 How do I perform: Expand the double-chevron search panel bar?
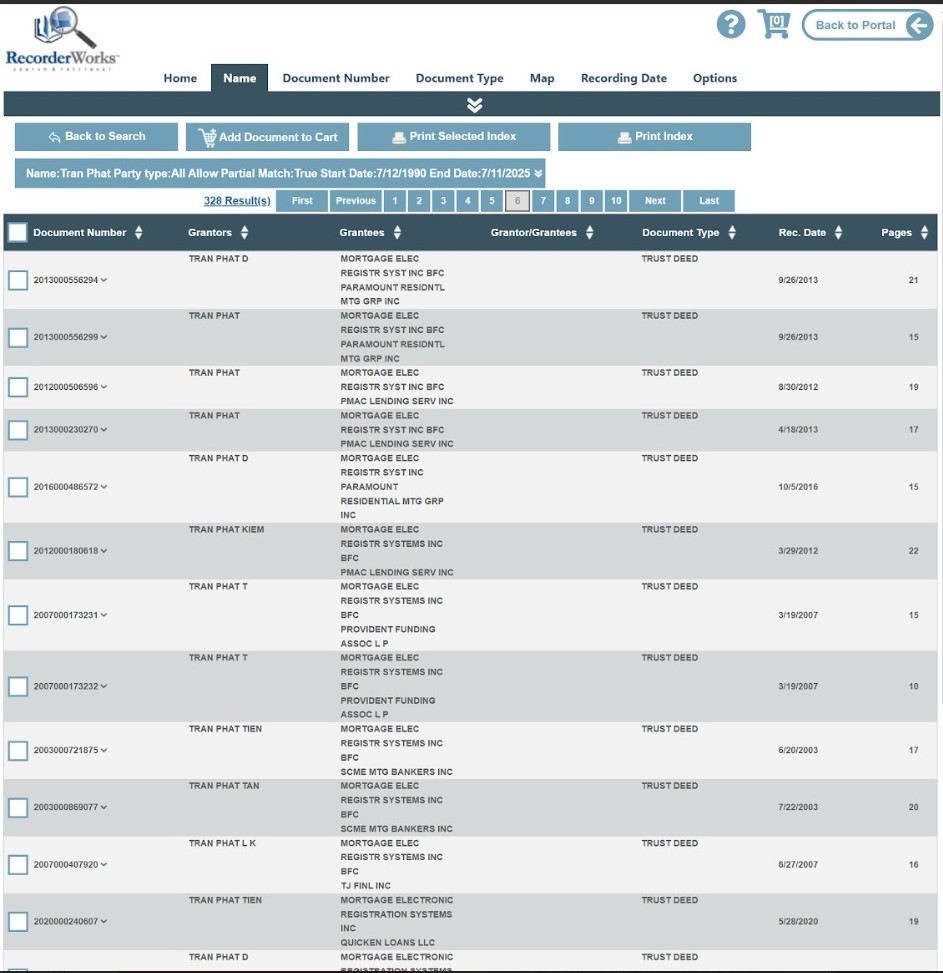(473, 105)
